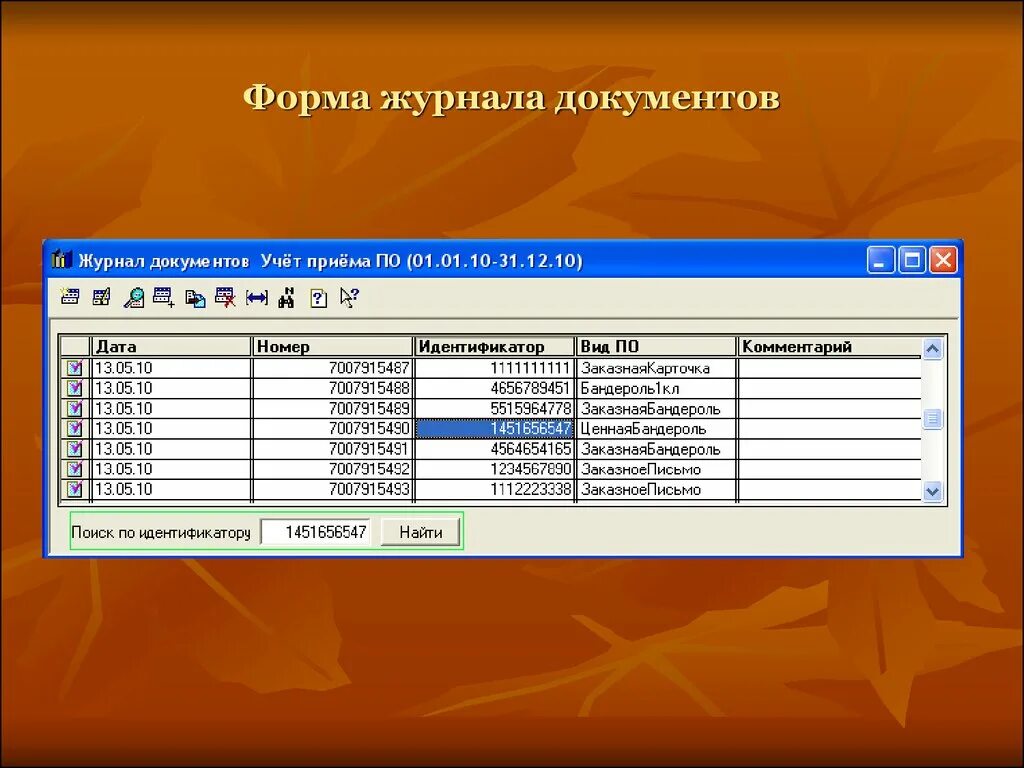Click the Комментарий column header

[829, 346]
